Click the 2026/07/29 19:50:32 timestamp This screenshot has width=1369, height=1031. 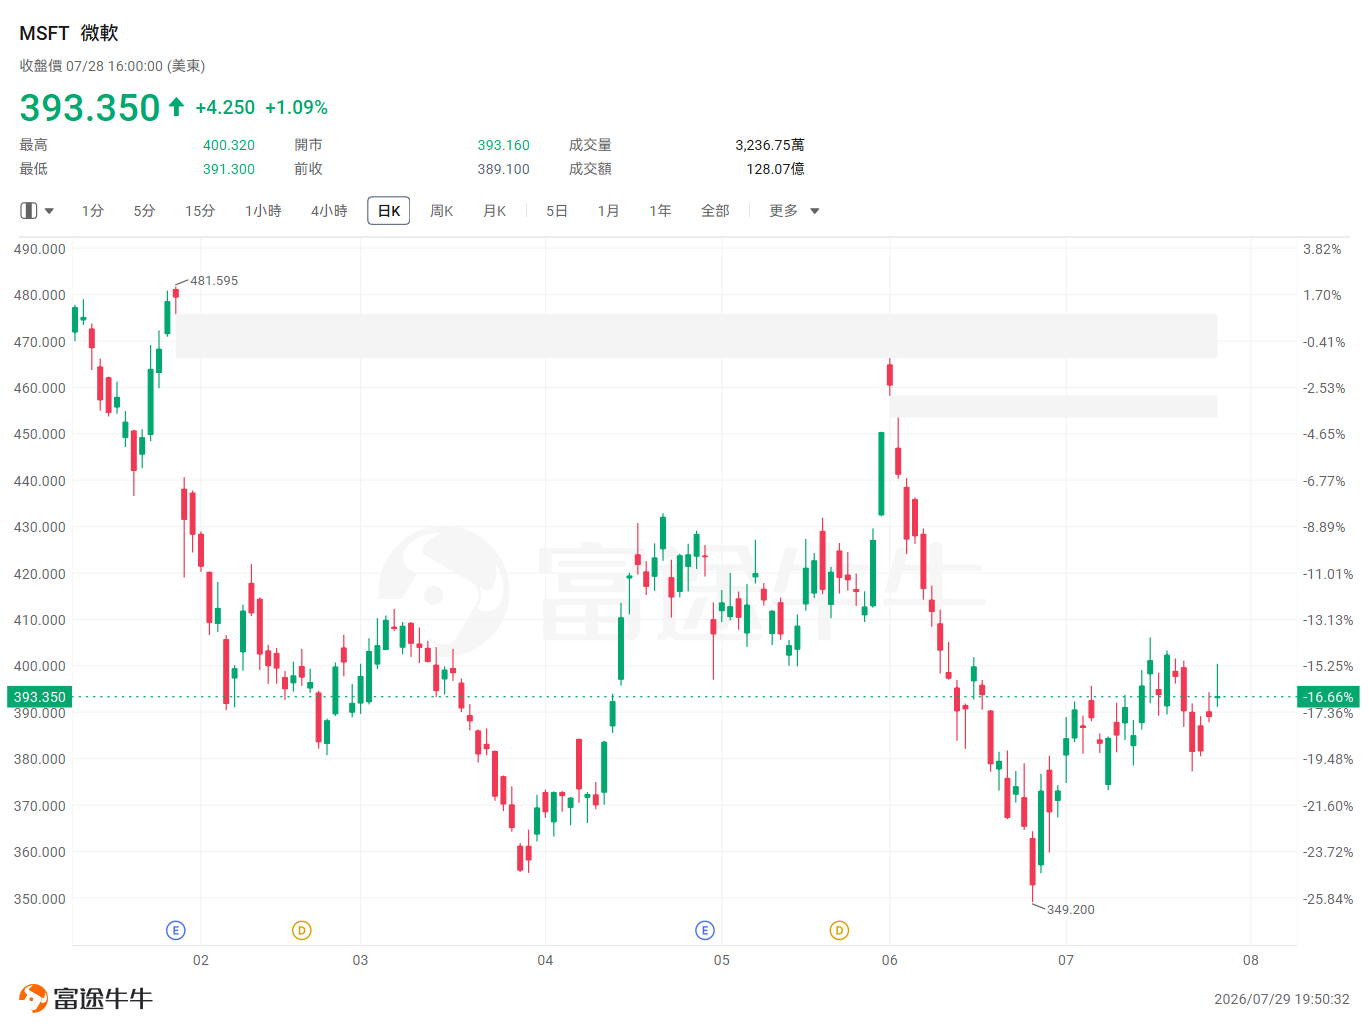(1282, 999)
